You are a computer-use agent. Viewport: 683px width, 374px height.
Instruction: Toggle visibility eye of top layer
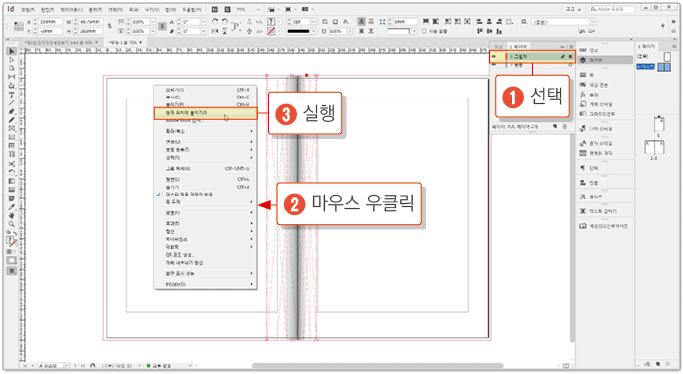click(x=494, y=56)
